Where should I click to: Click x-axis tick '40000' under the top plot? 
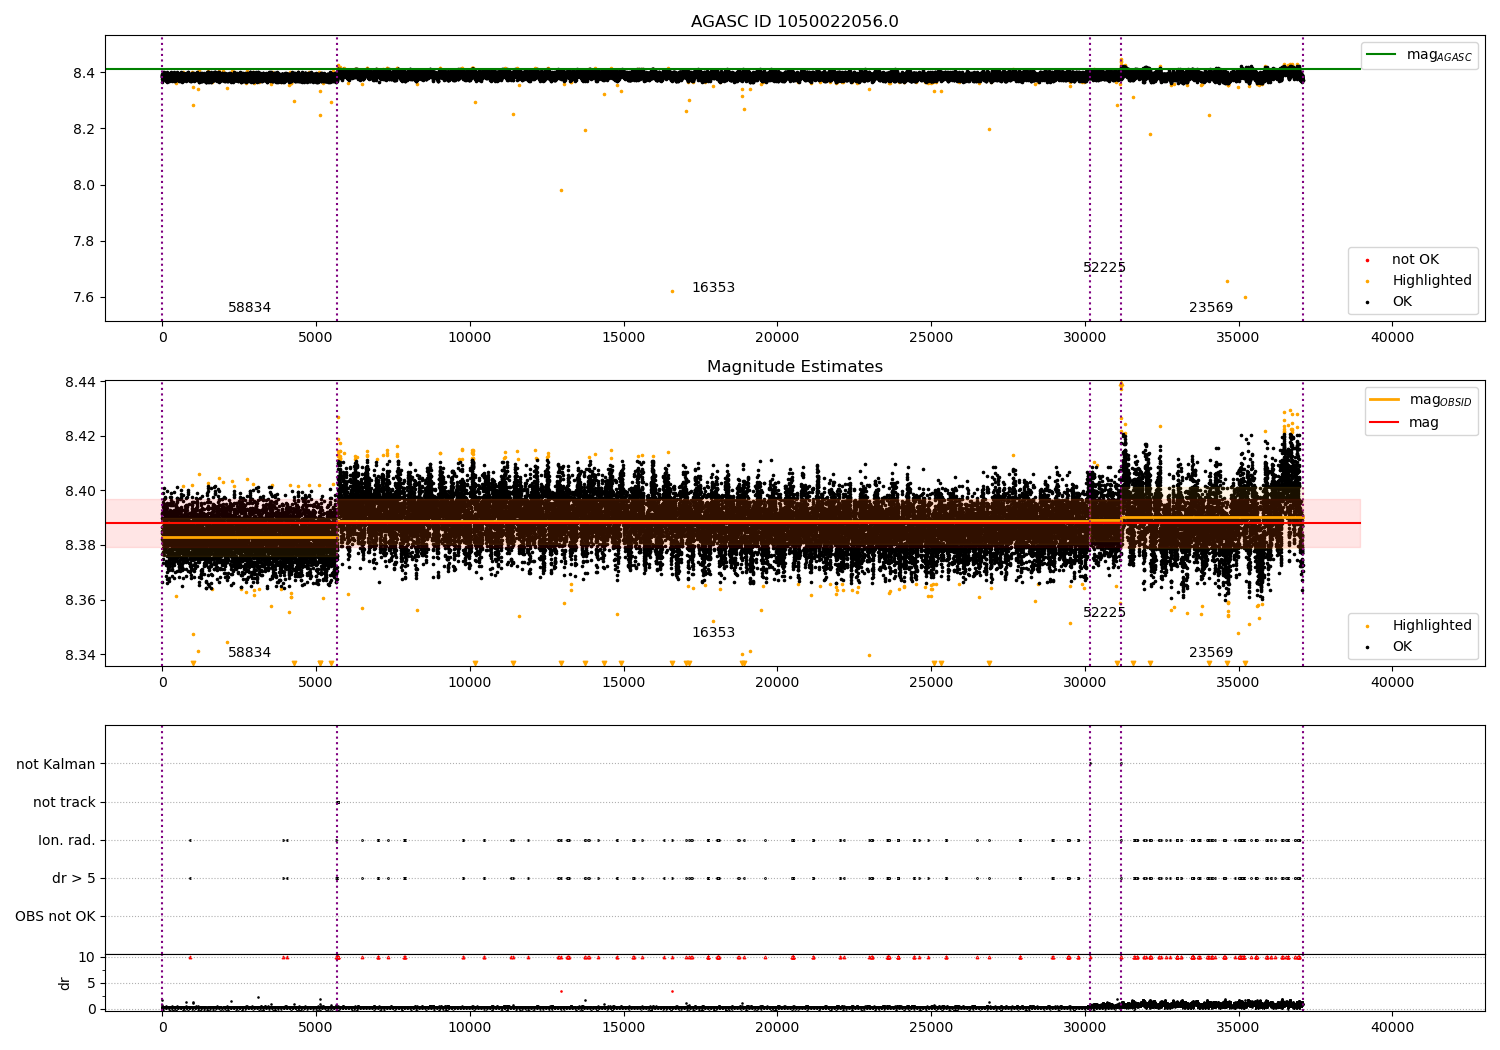click(1392, 338)
